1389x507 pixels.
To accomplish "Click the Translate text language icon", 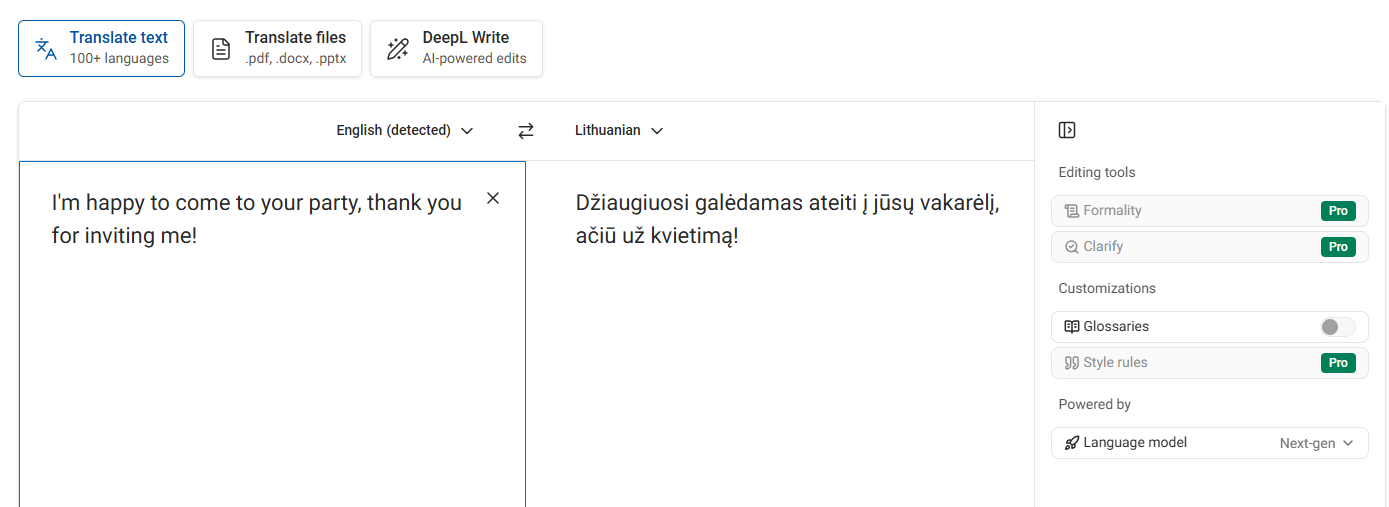I will (46, 49).
